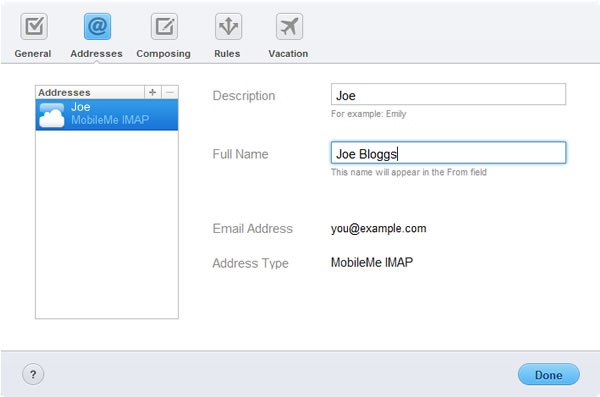
Task: Switch to the Rules tab label
Action: (227, 54)
